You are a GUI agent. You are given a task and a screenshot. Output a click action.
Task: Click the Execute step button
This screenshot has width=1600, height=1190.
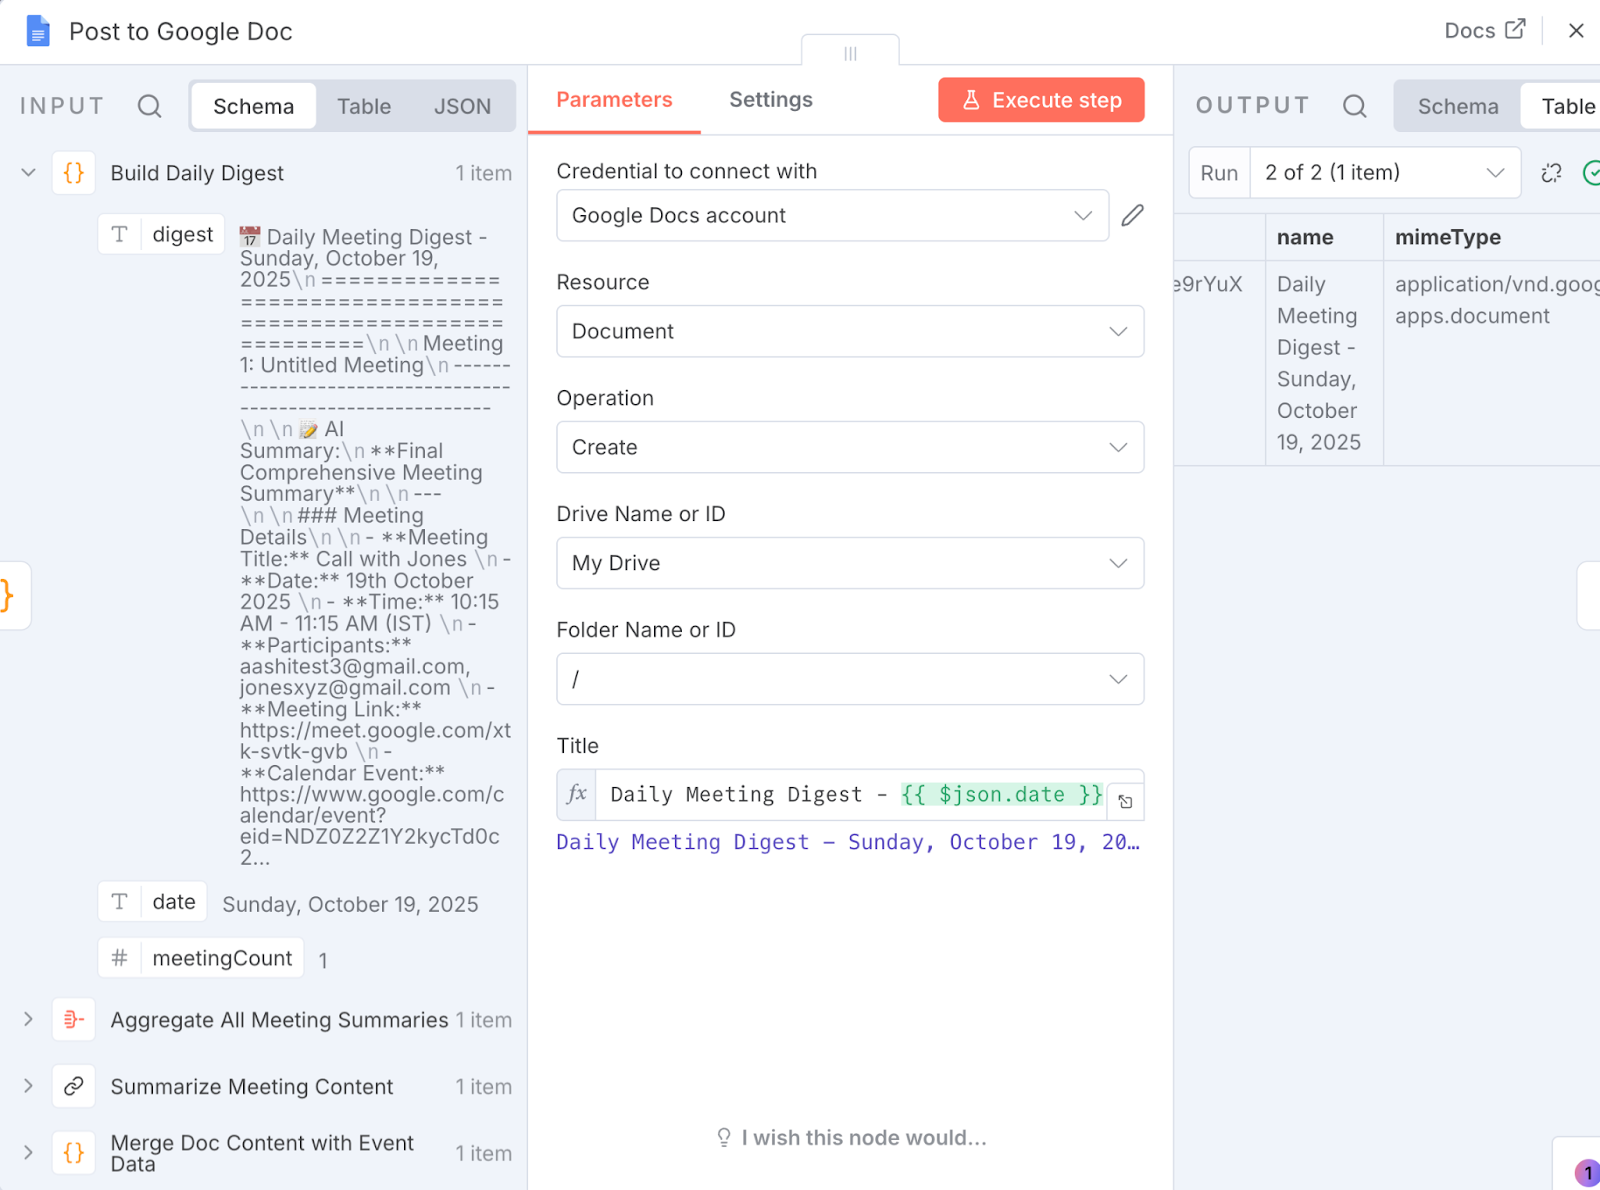1041,99
